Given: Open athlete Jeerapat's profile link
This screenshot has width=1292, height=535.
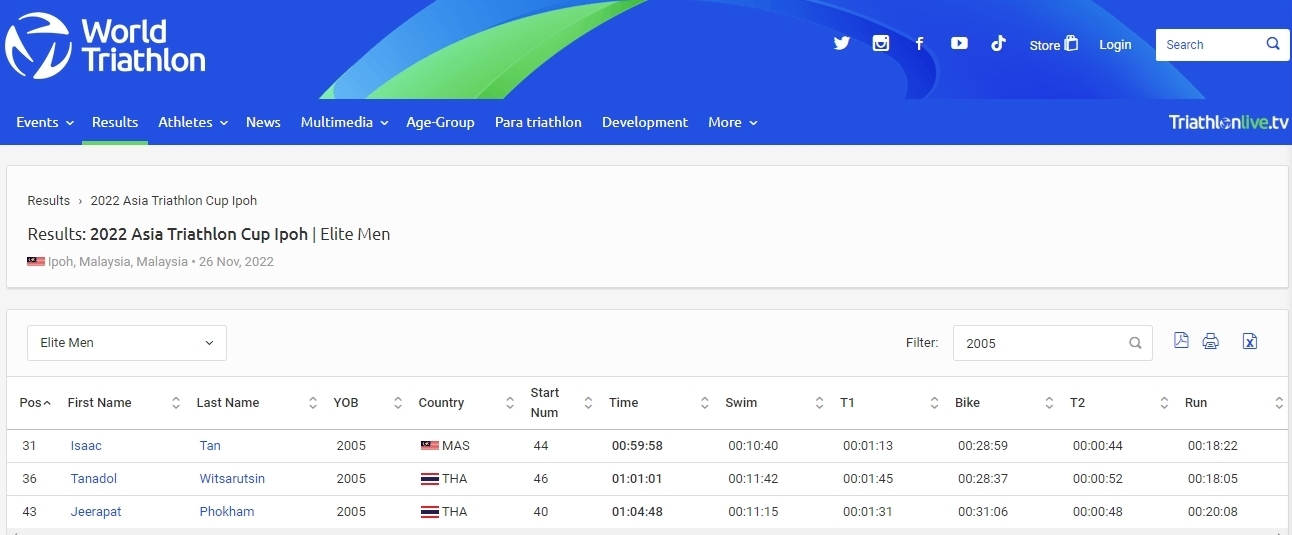Looking at the screenshot, I should point(96,512).
